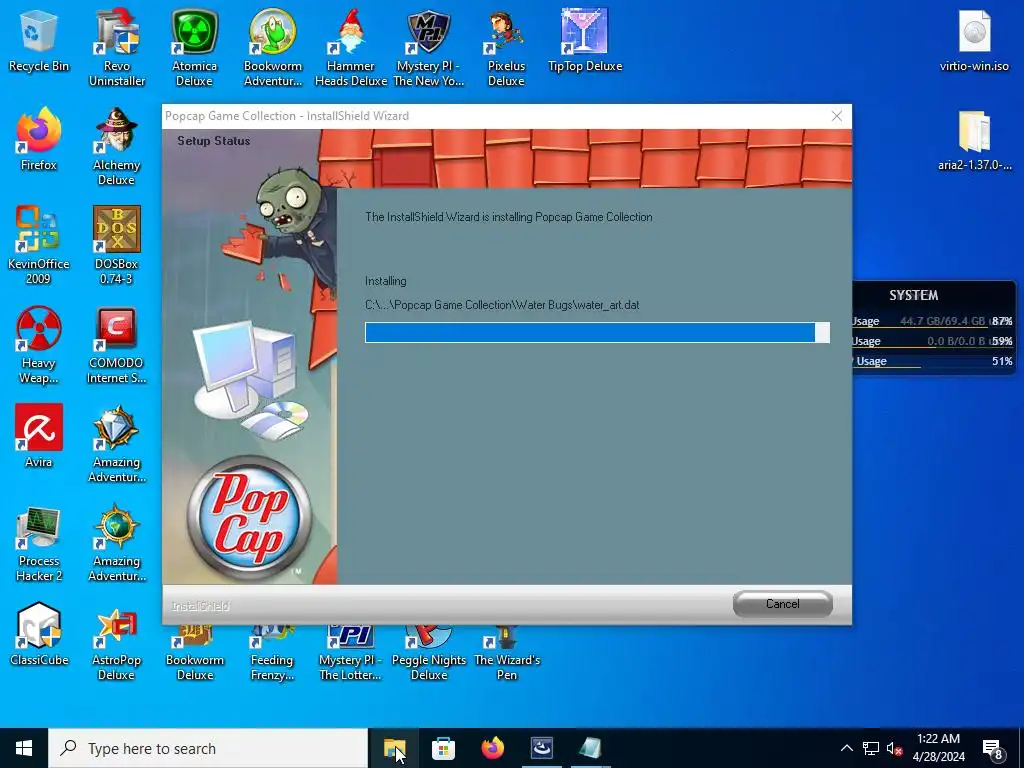Click the water_art.dat file path text
The height and width of the screenshot is (768, 1024).
pos(502,305)
